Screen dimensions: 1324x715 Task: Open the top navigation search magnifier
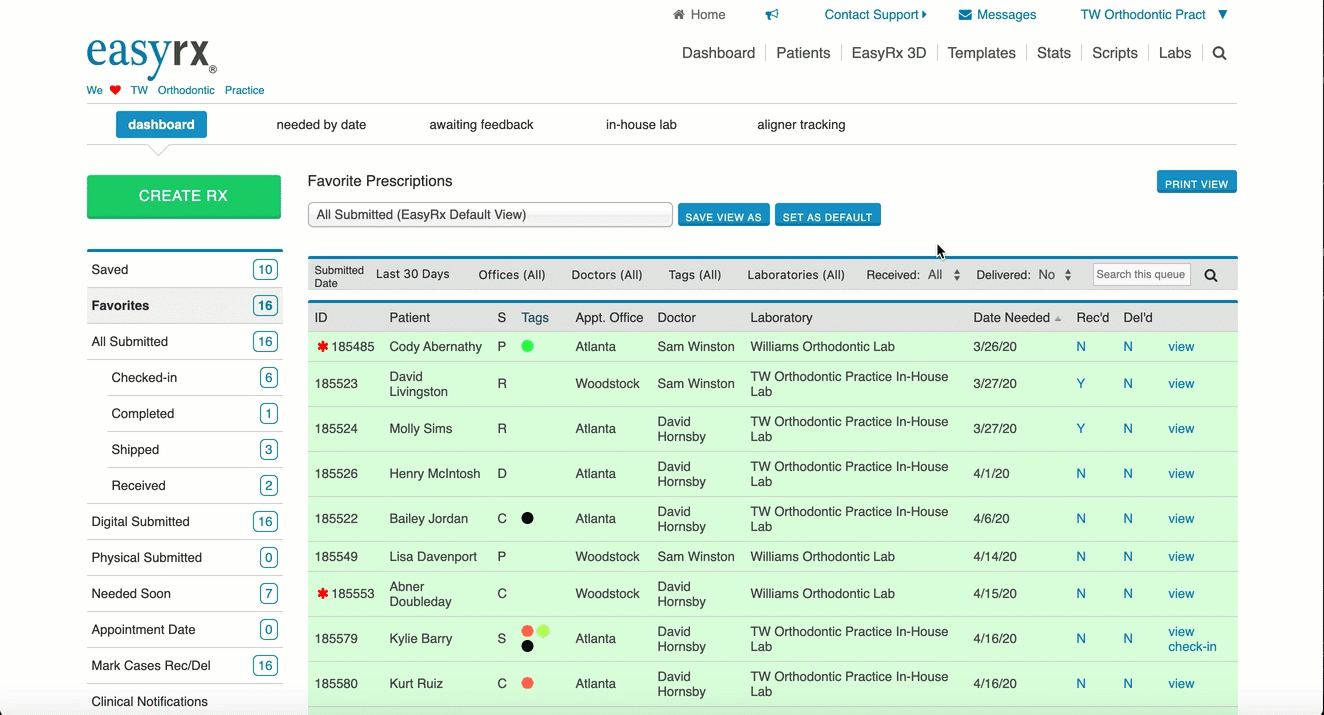click(1219, 53)
